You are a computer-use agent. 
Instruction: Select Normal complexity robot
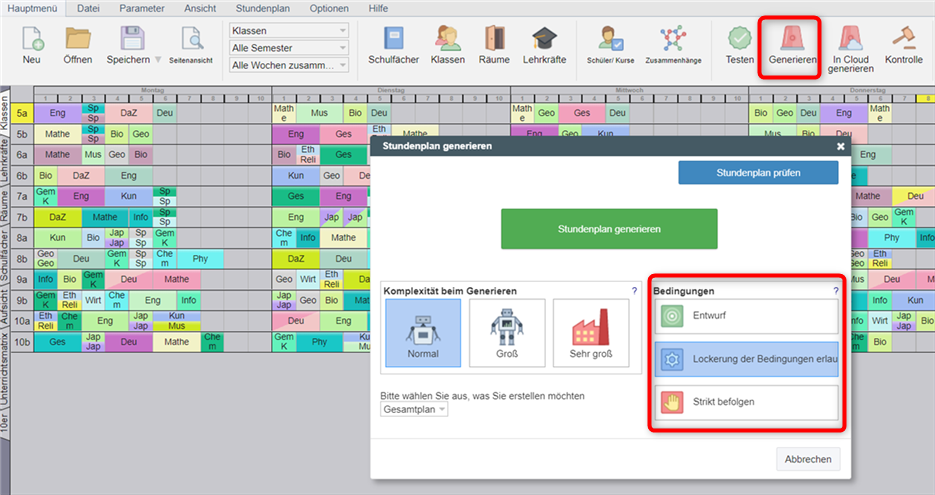[423, 333]
